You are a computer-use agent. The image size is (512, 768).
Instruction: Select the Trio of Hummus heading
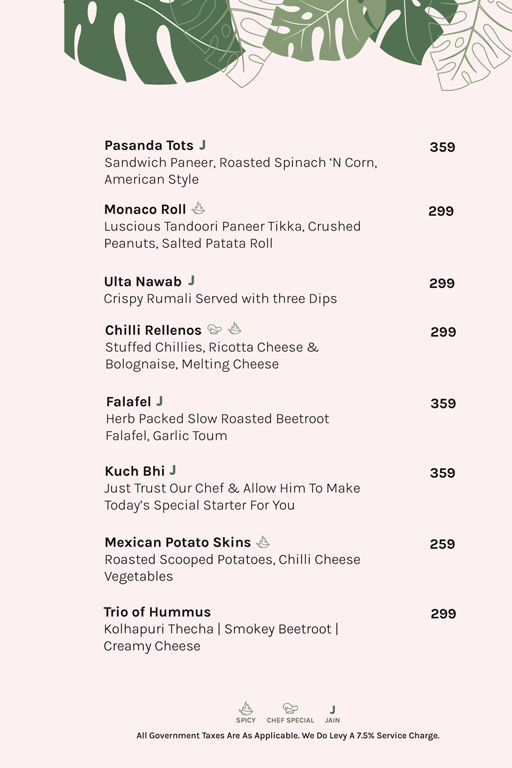pos(157,612)
